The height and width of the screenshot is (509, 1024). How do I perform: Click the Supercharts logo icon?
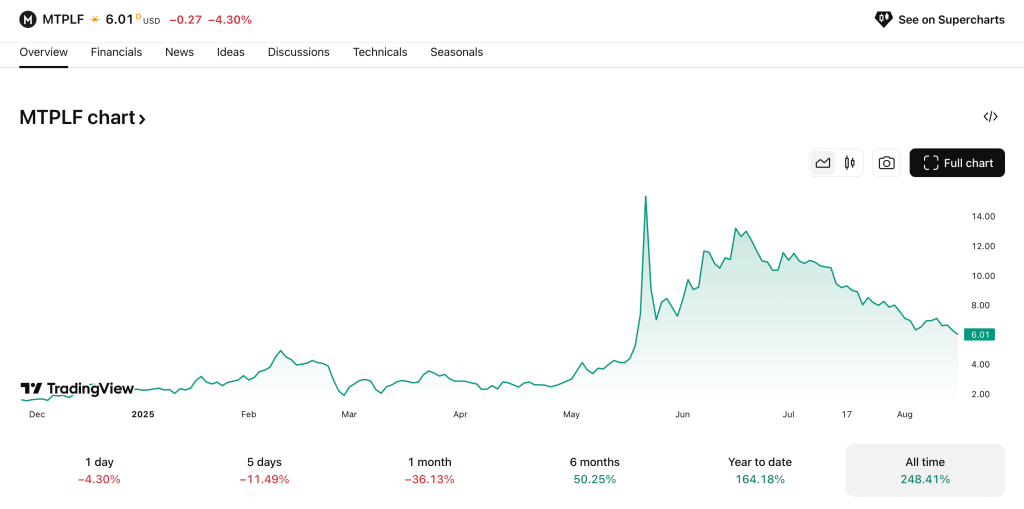(x=883, y=19)
